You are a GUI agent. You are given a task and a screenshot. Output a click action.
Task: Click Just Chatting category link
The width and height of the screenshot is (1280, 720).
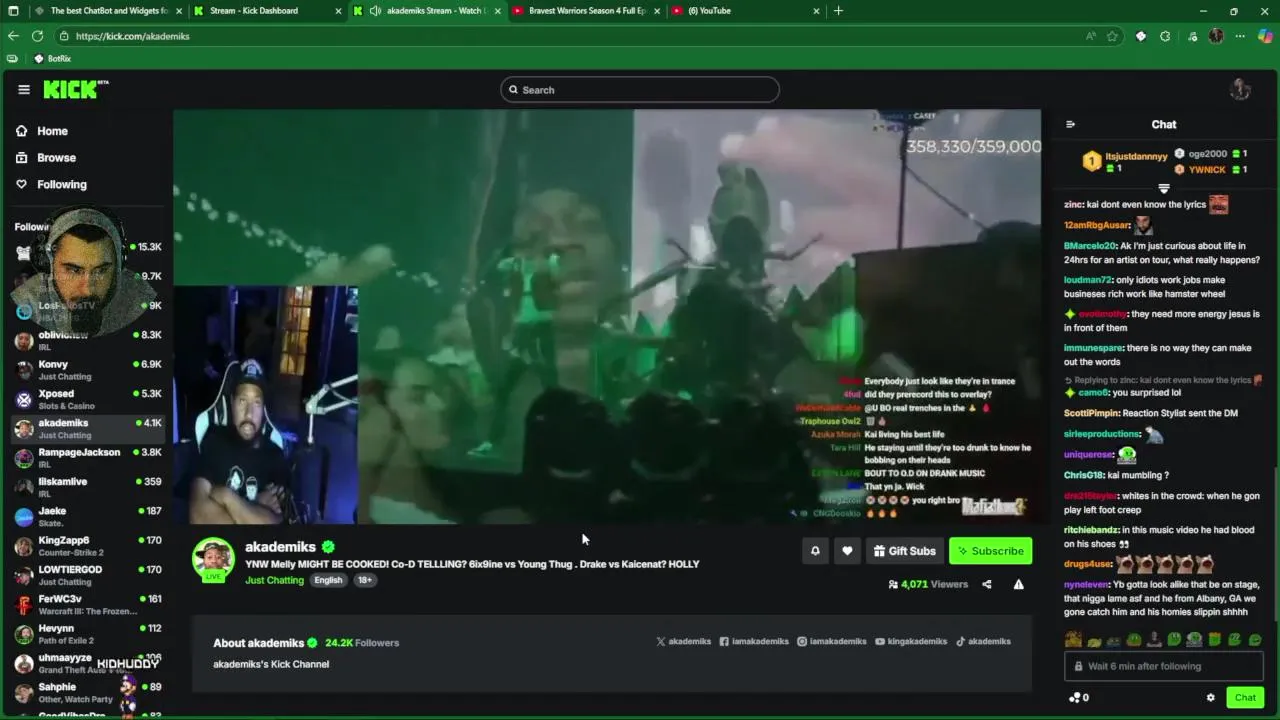click(274, 580)
